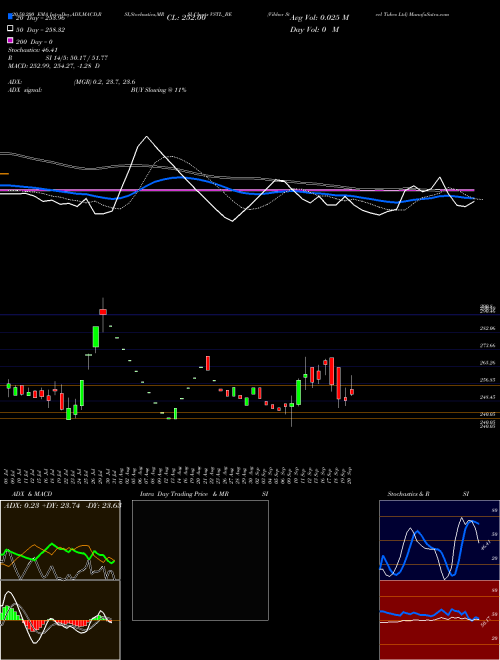Click the 'Avg Vol: 0.025 M' label

[319, 18]
